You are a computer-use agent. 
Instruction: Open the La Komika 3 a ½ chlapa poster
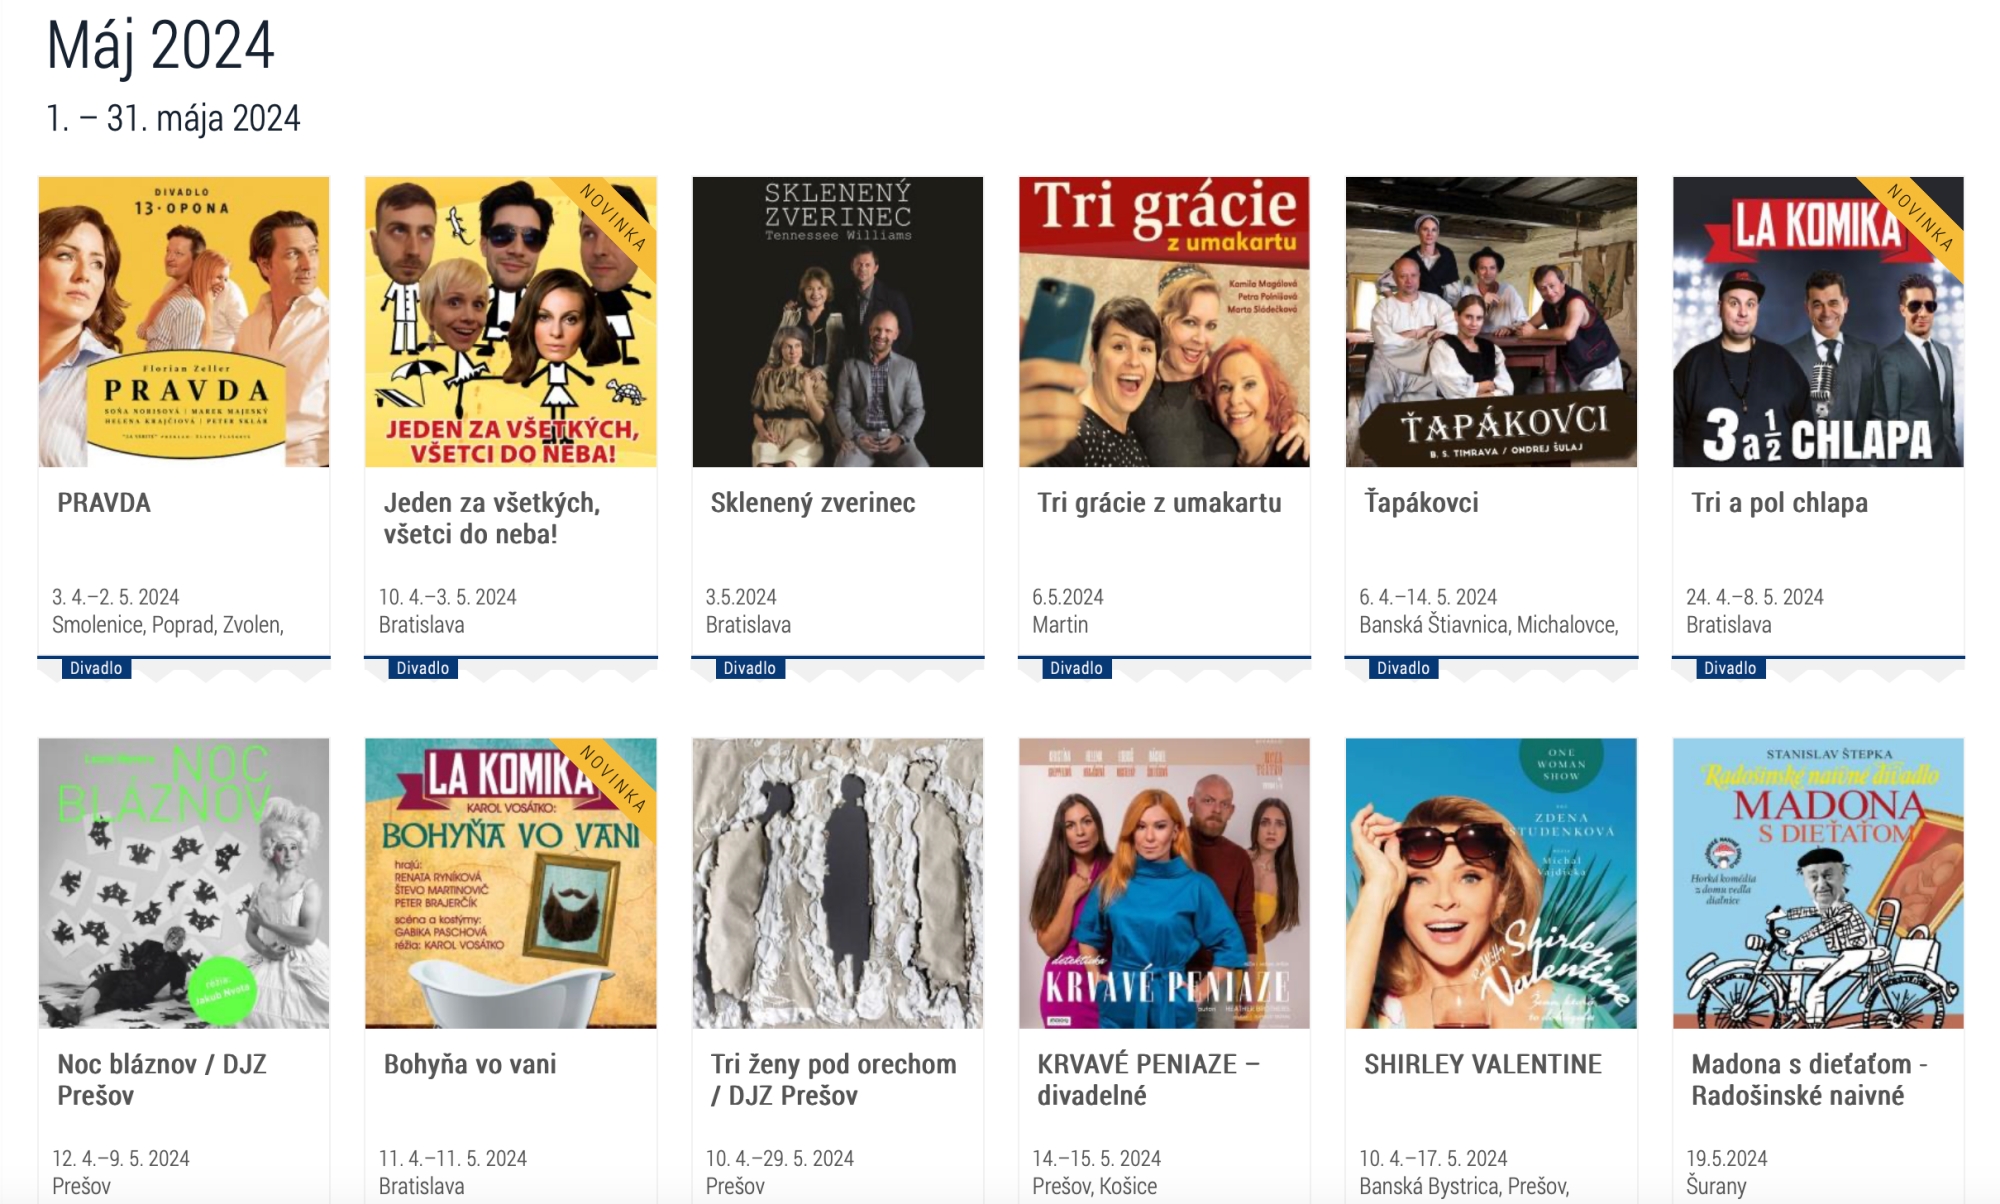pyautogui.click(x=1818, y=322)
